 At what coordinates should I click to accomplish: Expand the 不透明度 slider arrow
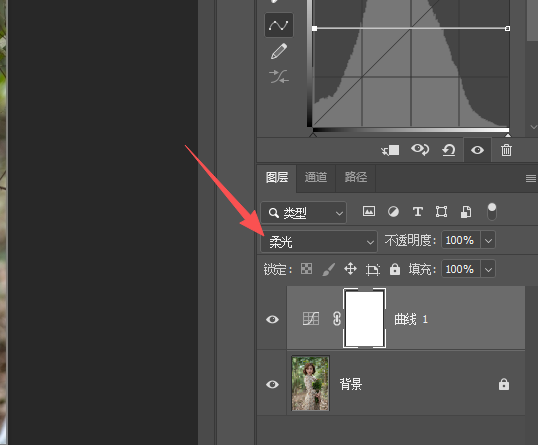click(x=488, y=240)
